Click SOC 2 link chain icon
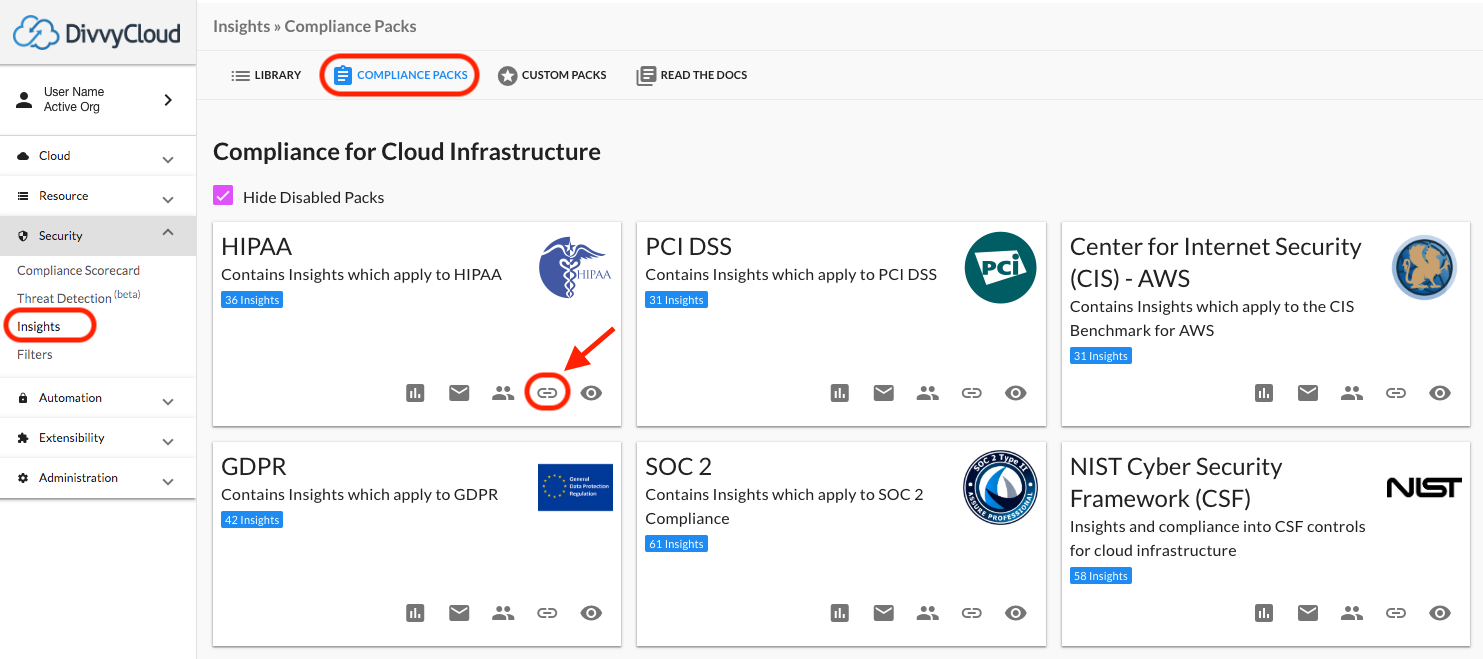Viewport: 1483px width, 659px height. pyautogui.click(x=971, y=613)
